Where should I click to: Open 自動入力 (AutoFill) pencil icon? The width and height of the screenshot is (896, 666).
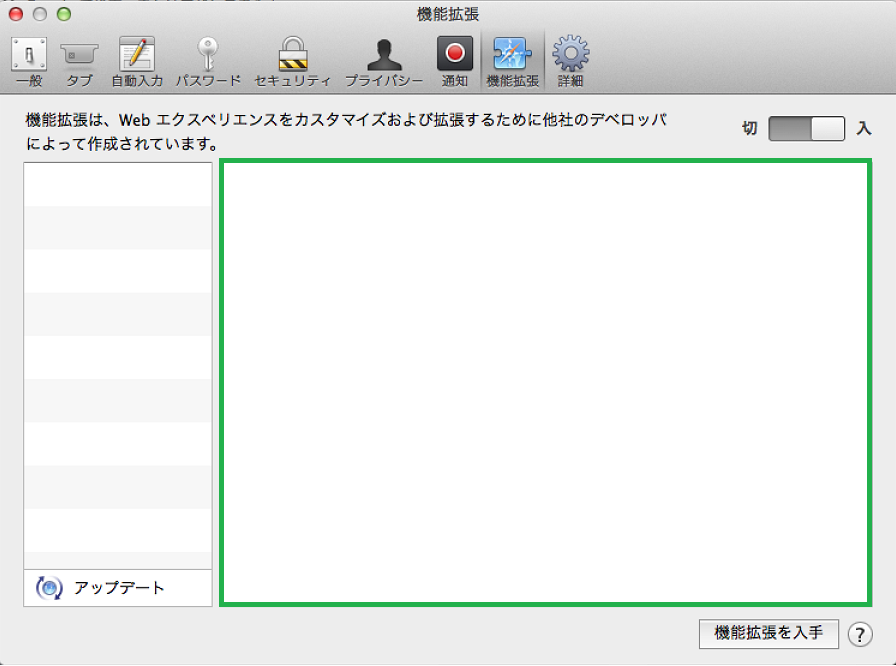136,60
